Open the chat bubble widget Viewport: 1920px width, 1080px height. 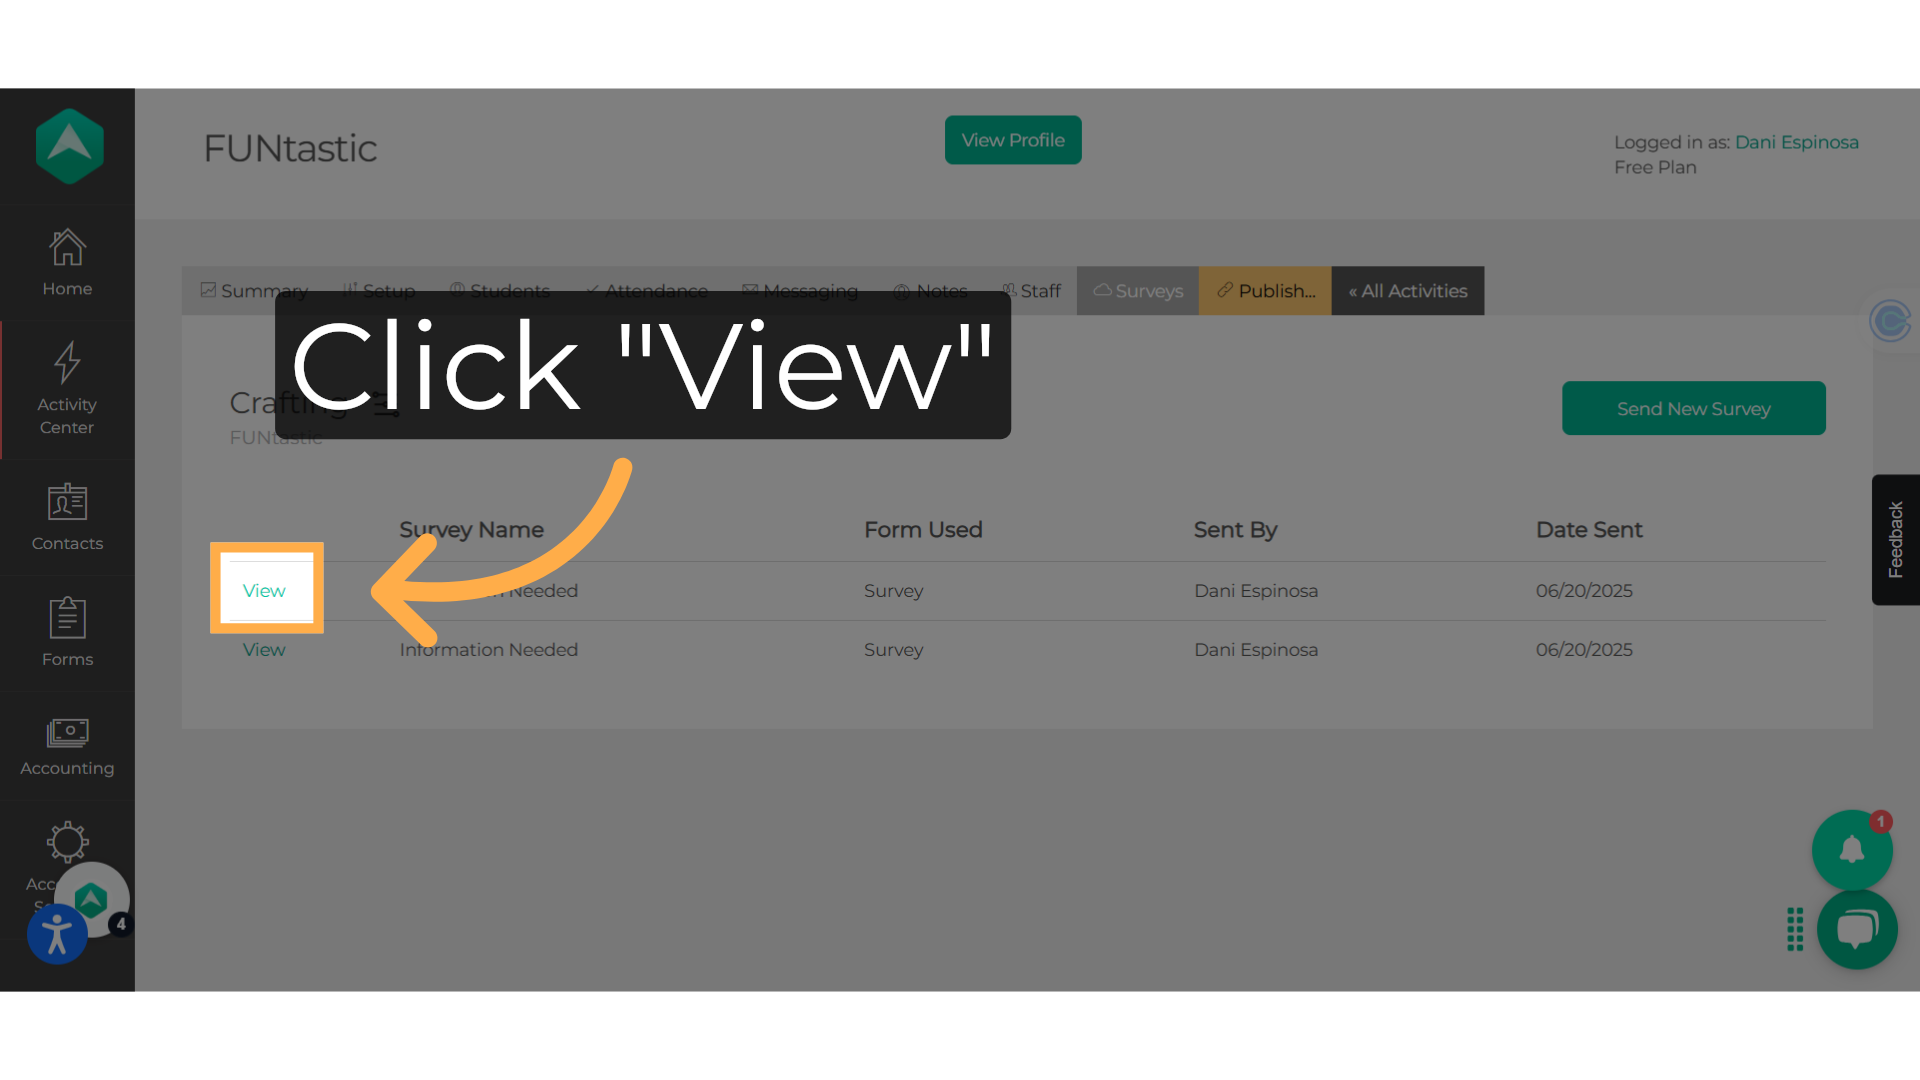pyautogui.click(x=1857, y=929)
